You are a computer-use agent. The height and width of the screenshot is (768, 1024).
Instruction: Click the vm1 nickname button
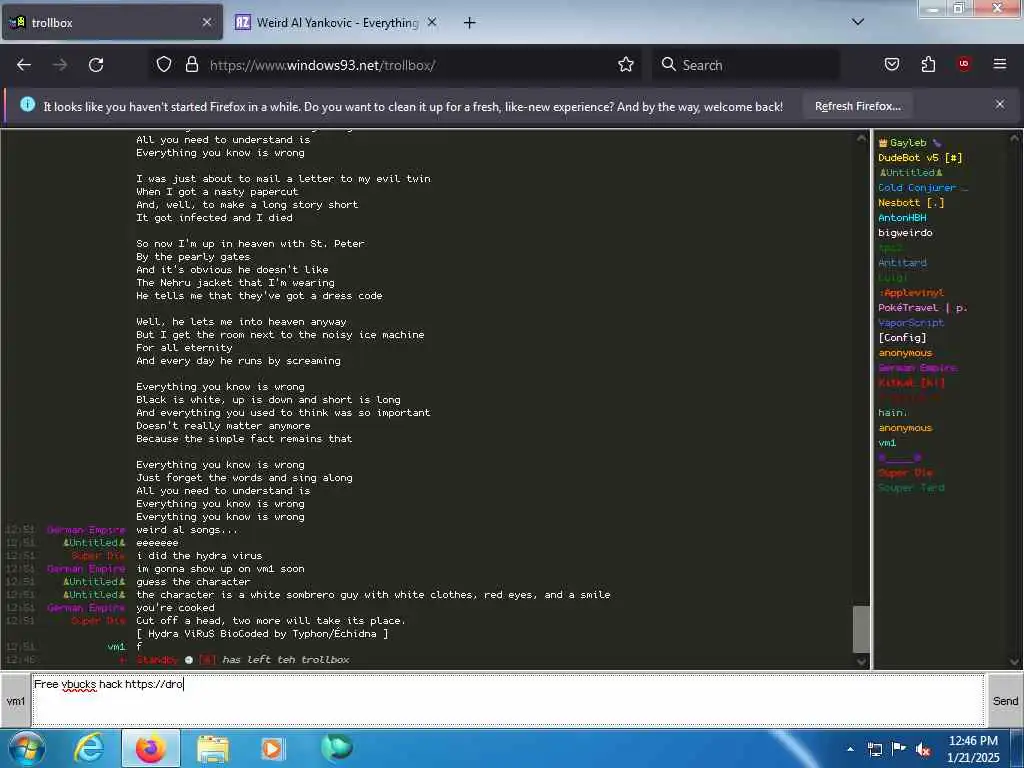click(16, 701)
